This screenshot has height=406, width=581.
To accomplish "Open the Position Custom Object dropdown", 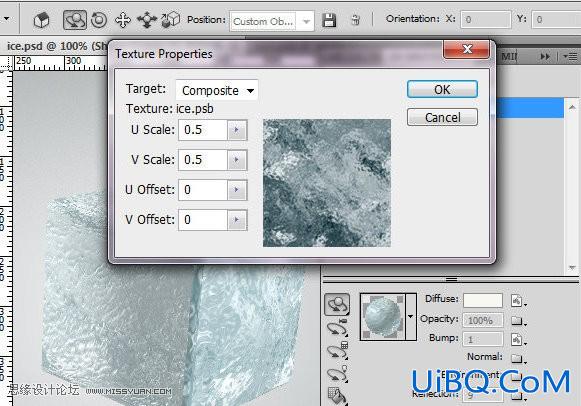I will pos(272,21).
